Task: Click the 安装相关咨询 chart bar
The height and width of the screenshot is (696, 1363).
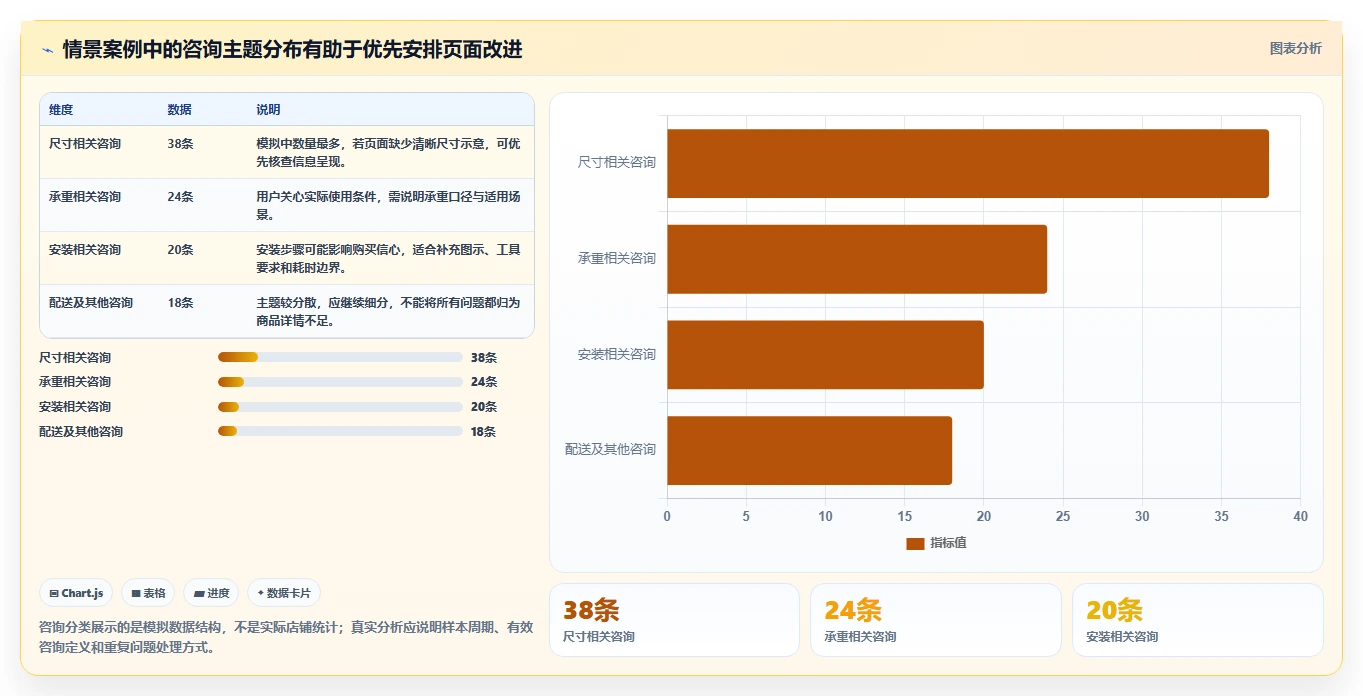Action: 825,354
